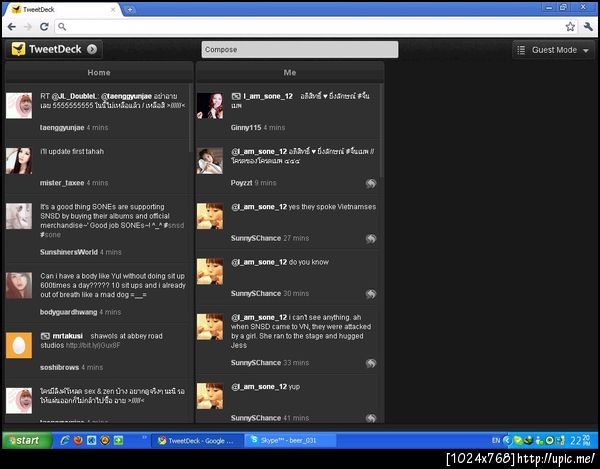Click the browser forward arrow

[x=28, y=26]
